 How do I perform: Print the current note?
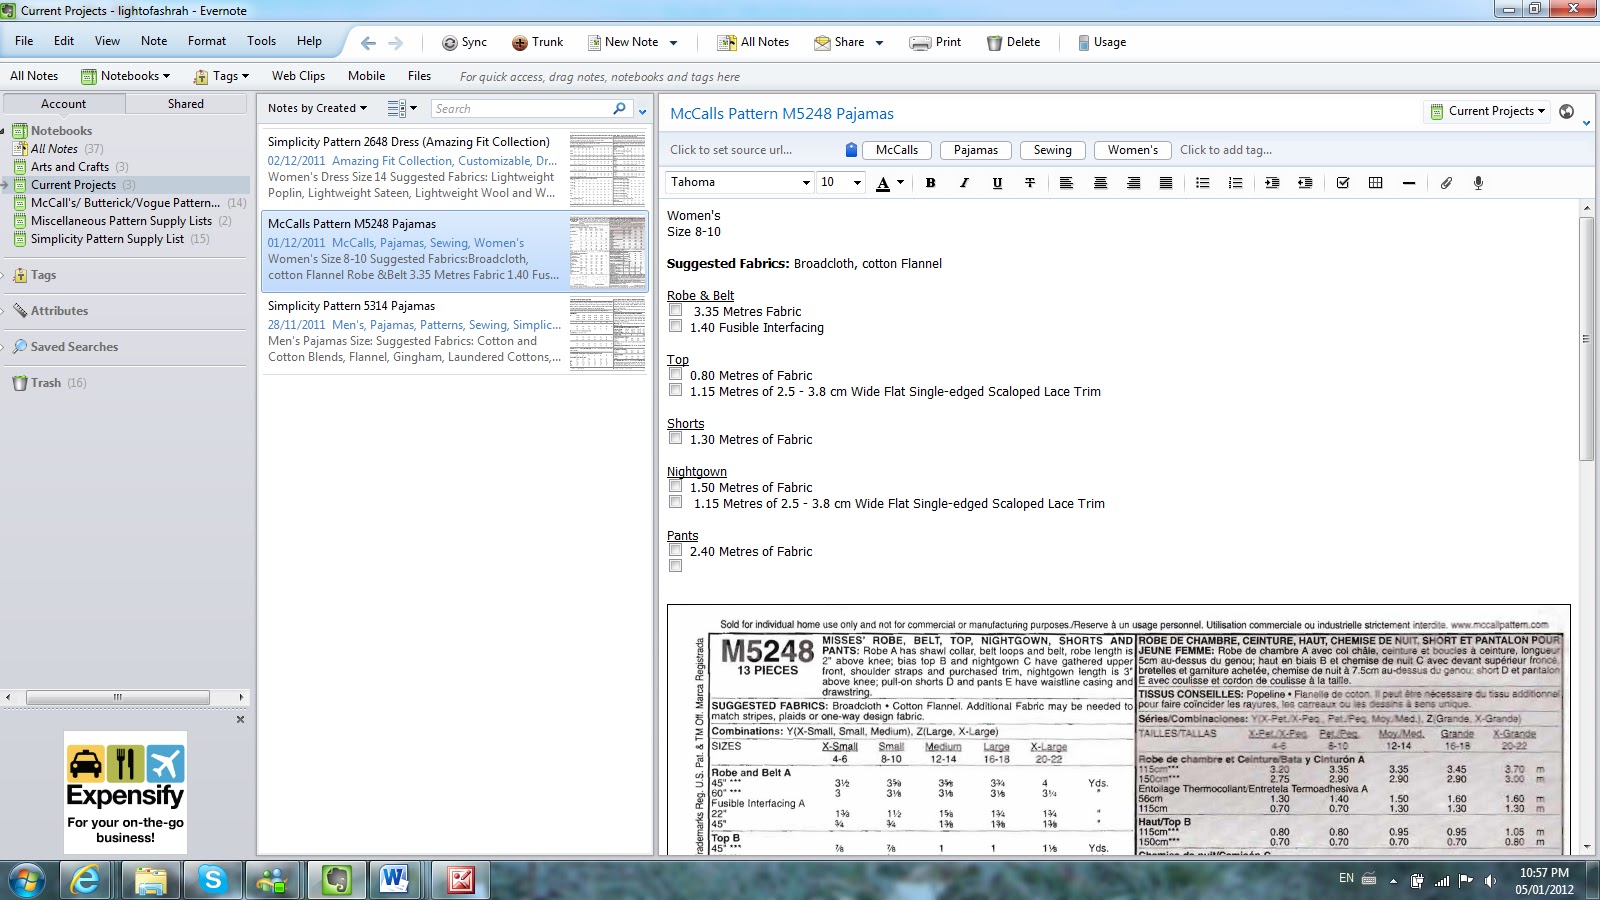(935, 42)
